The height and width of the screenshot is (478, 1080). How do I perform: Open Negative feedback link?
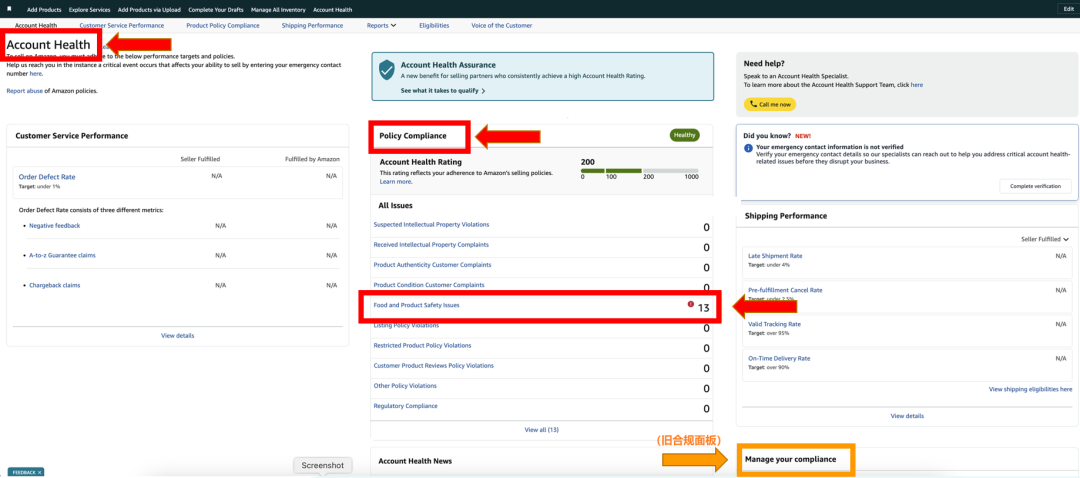click(x=54, y=225)
